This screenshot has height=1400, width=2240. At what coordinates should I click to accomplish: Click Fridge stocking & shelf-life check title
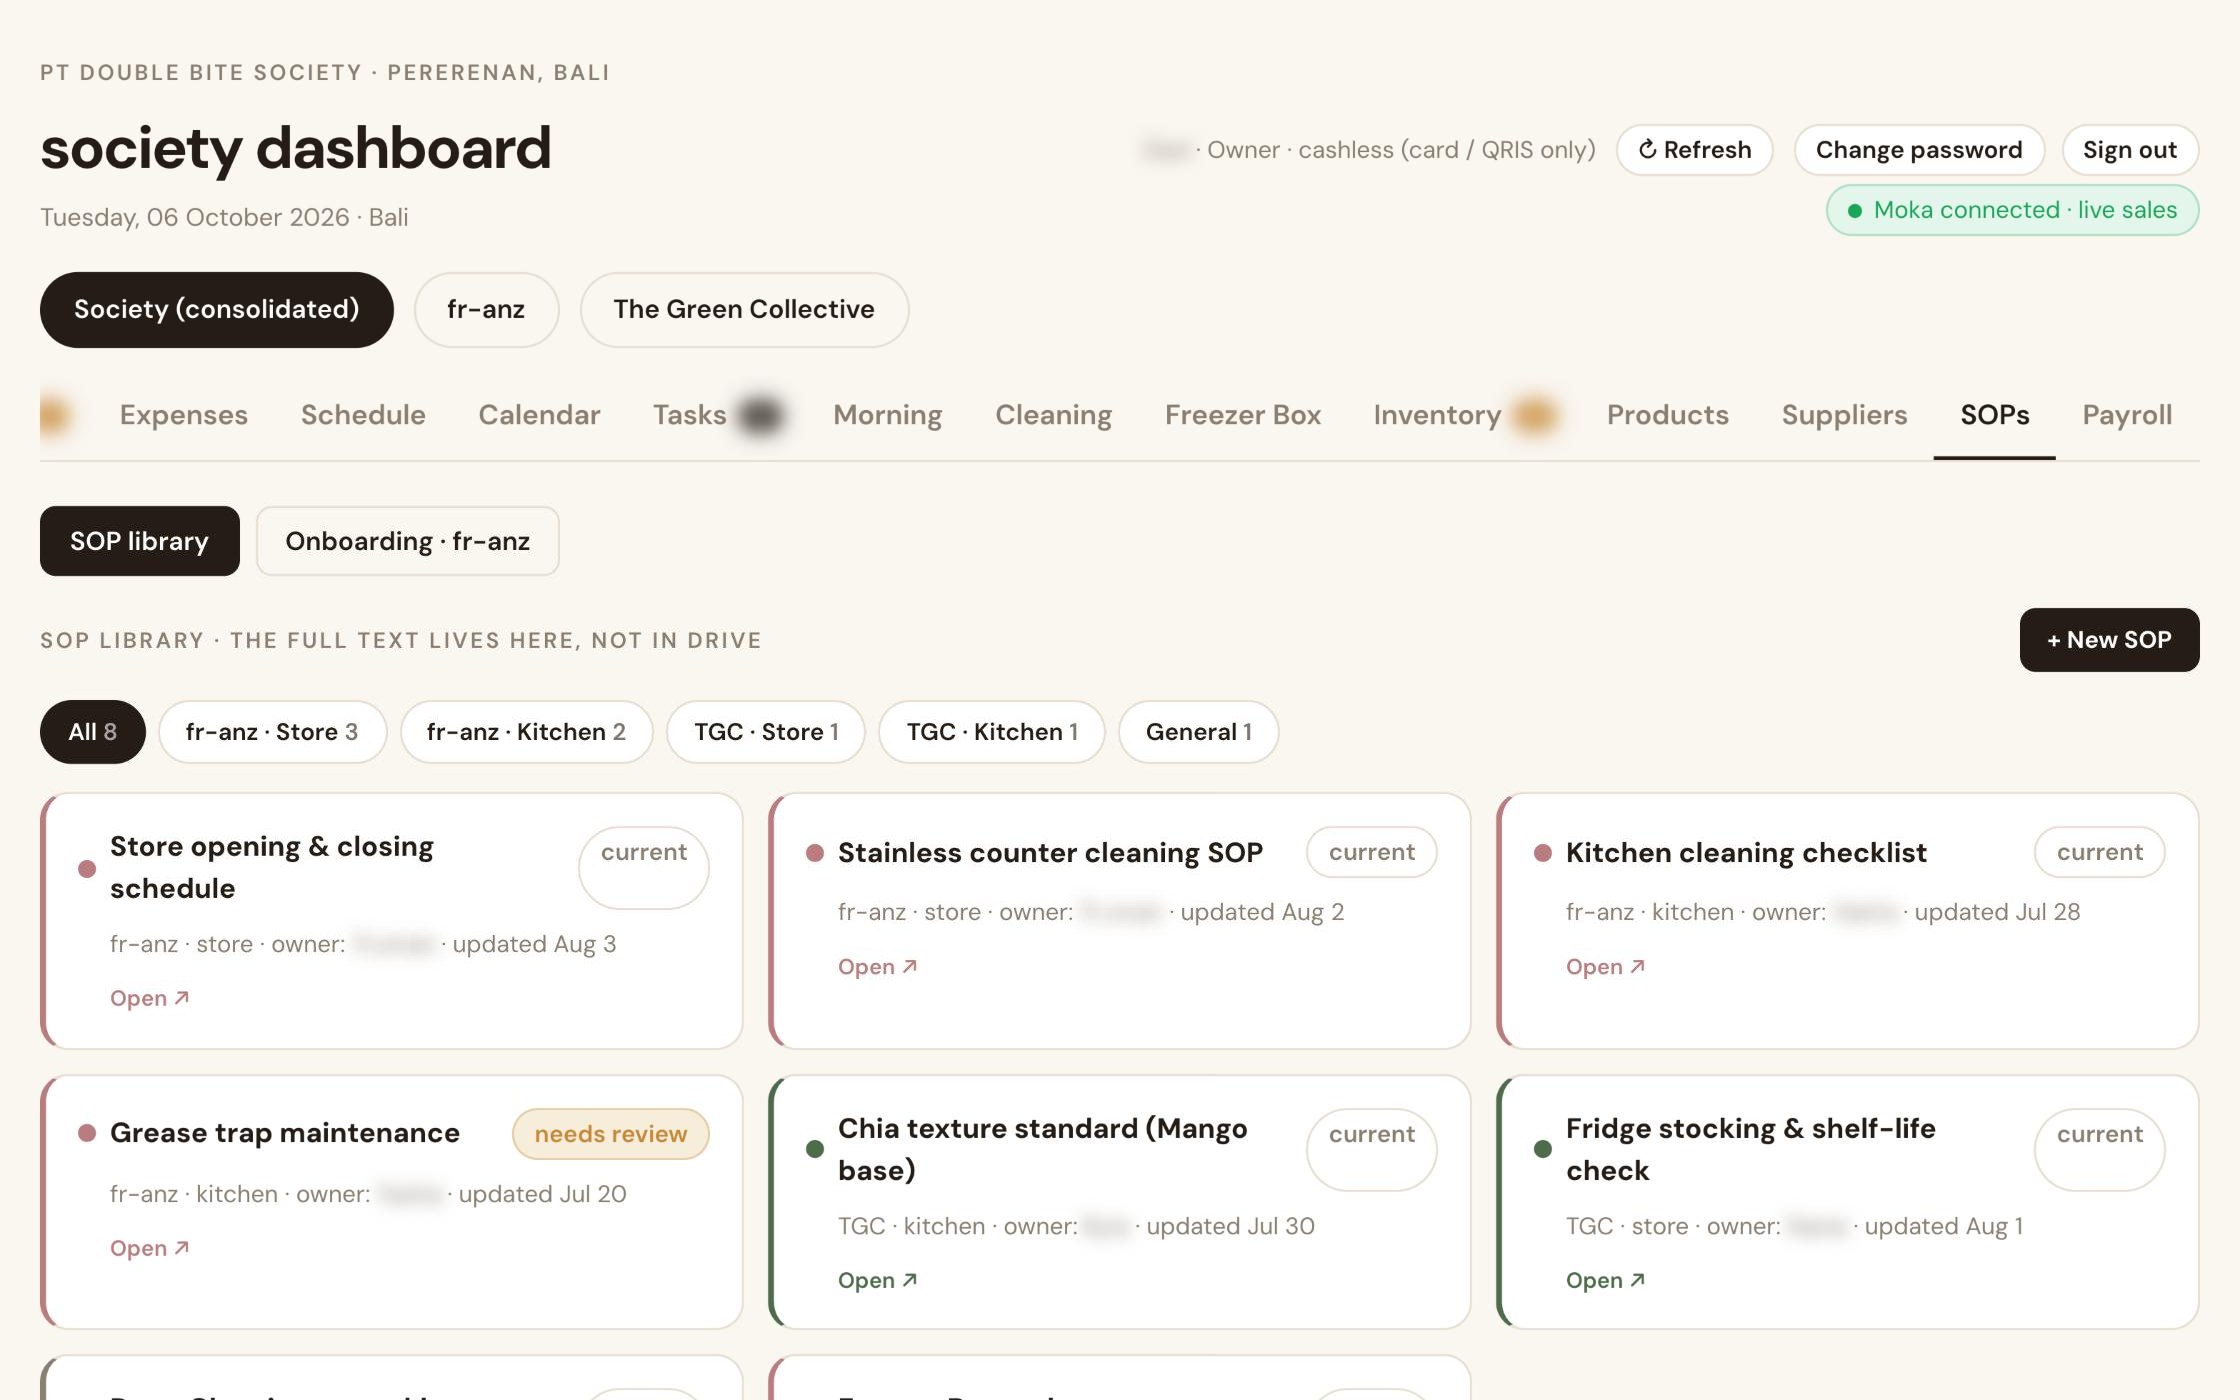point(1750,1149)
